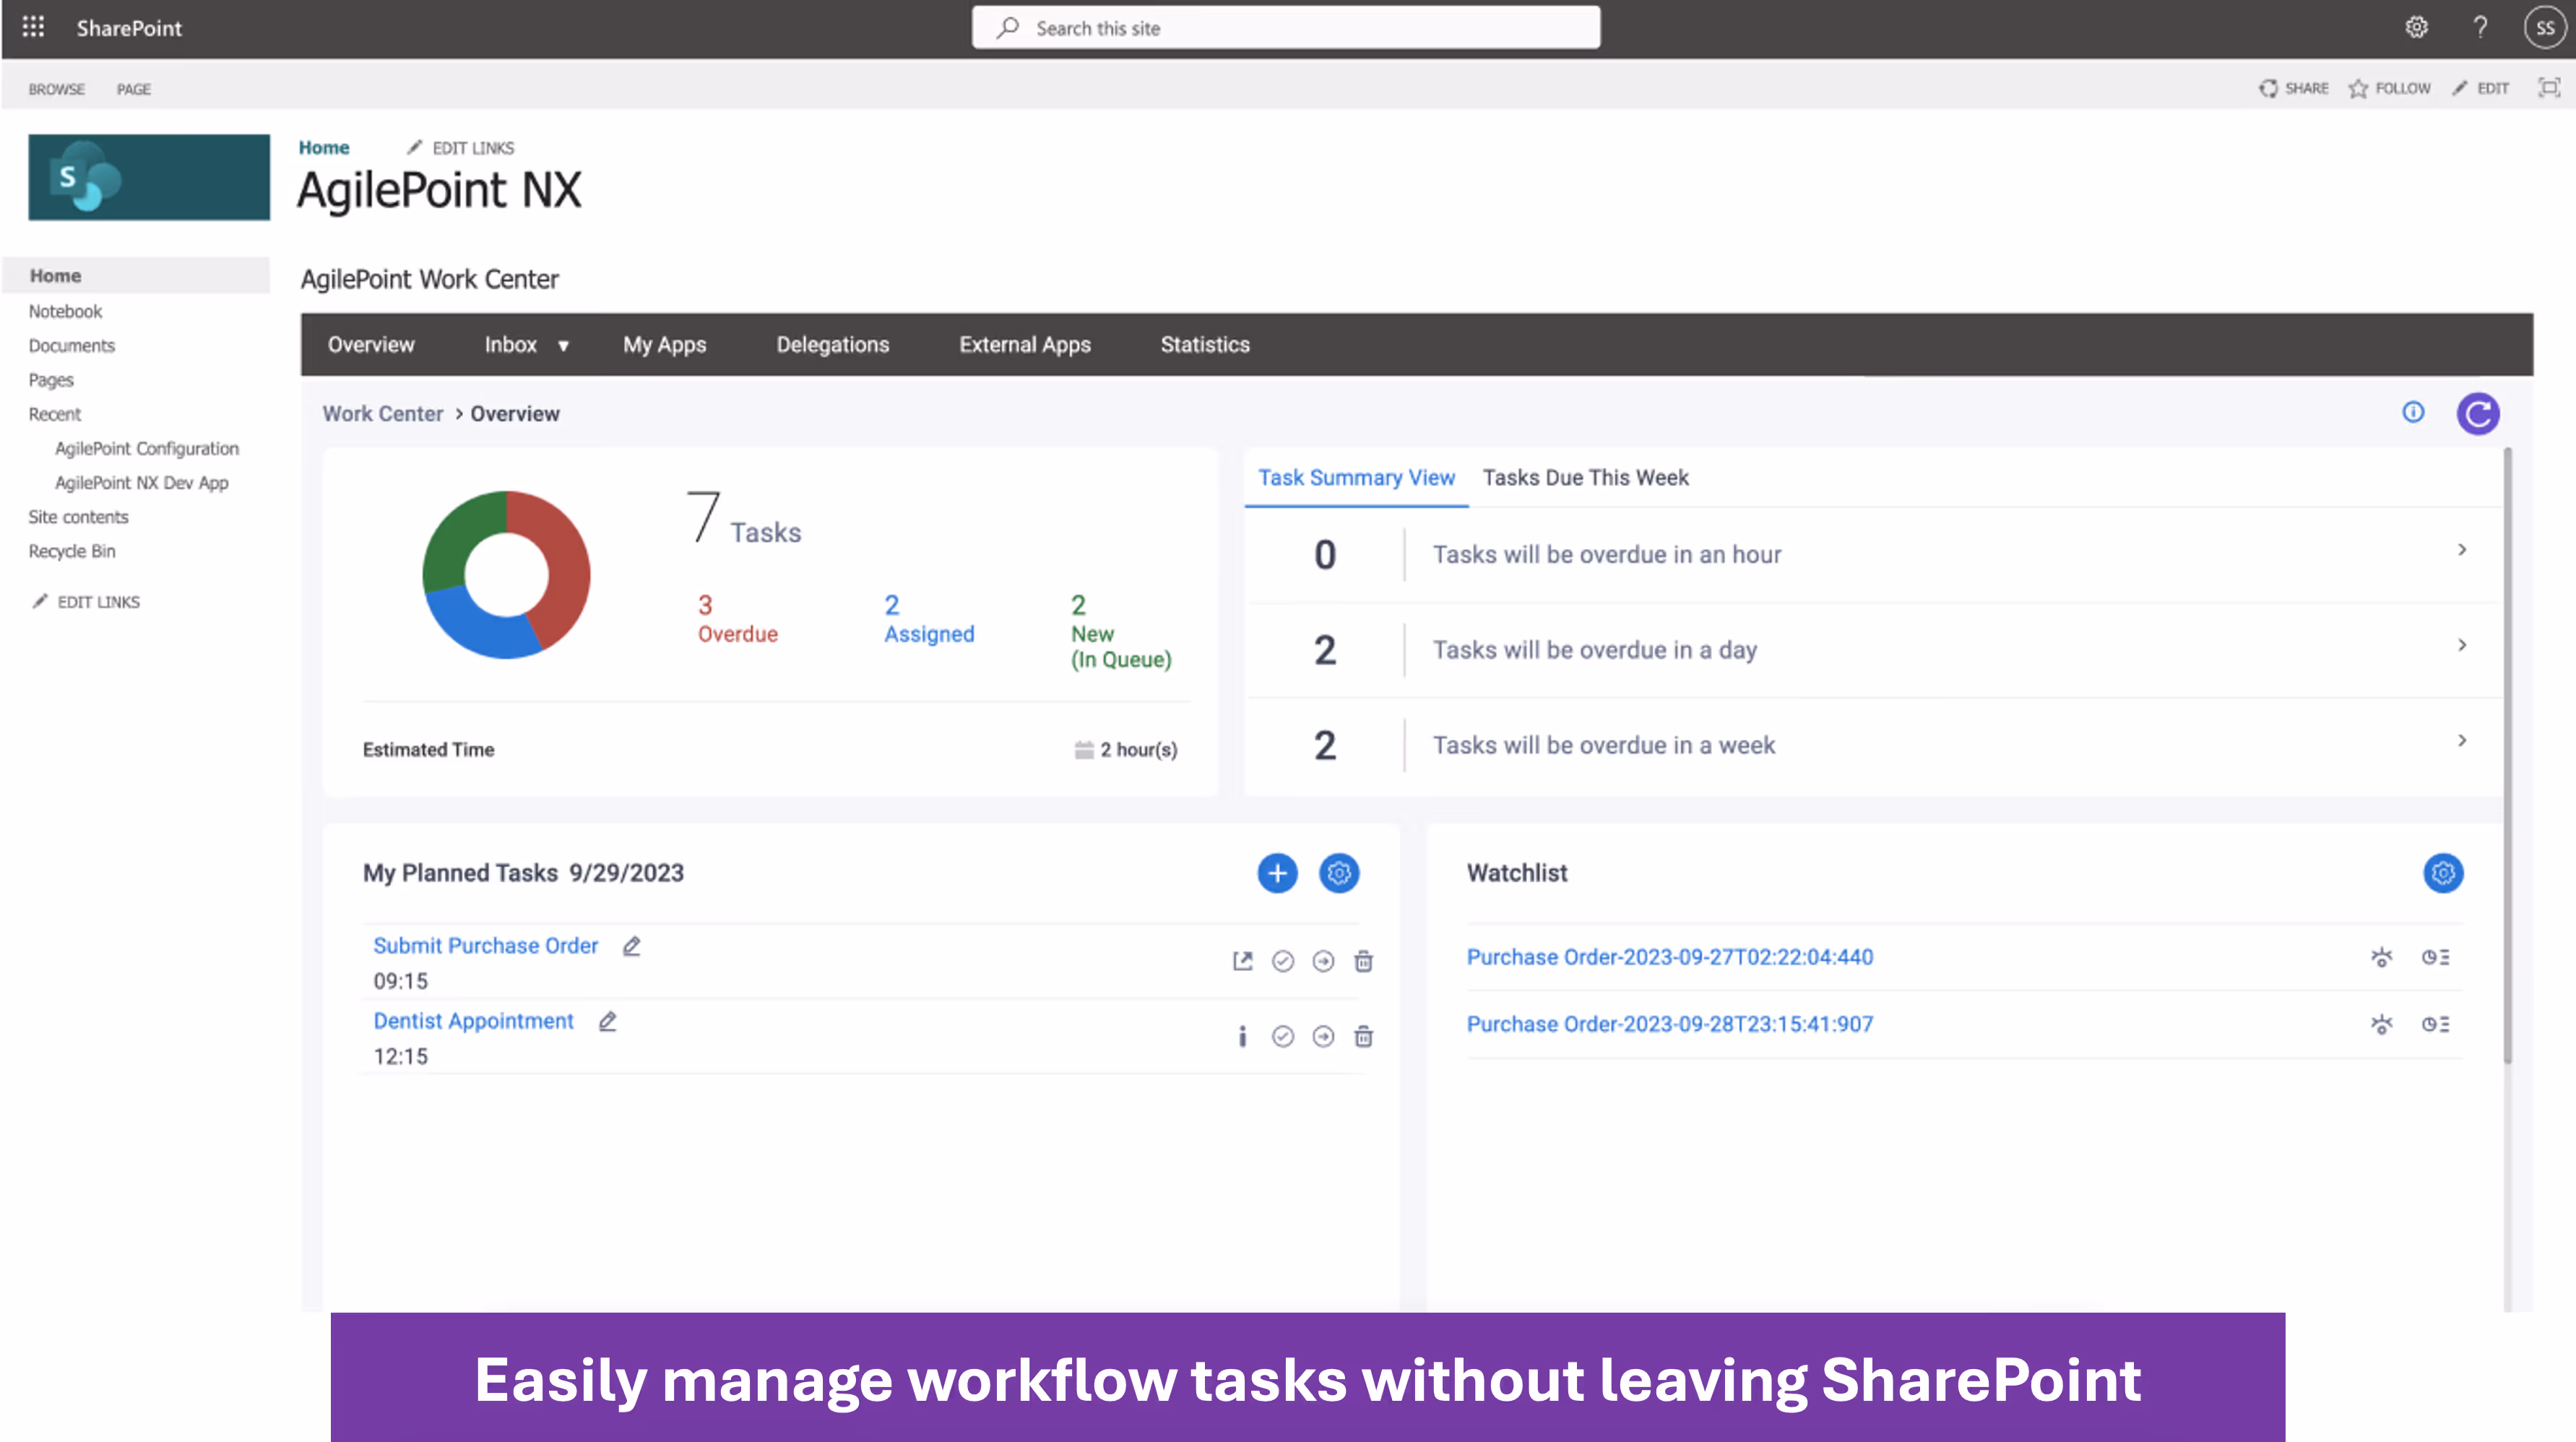View details of 09-27 Purchase Order
Image resolution: width=2576 pixels, height=1442 pixels.
point(2435,957)
